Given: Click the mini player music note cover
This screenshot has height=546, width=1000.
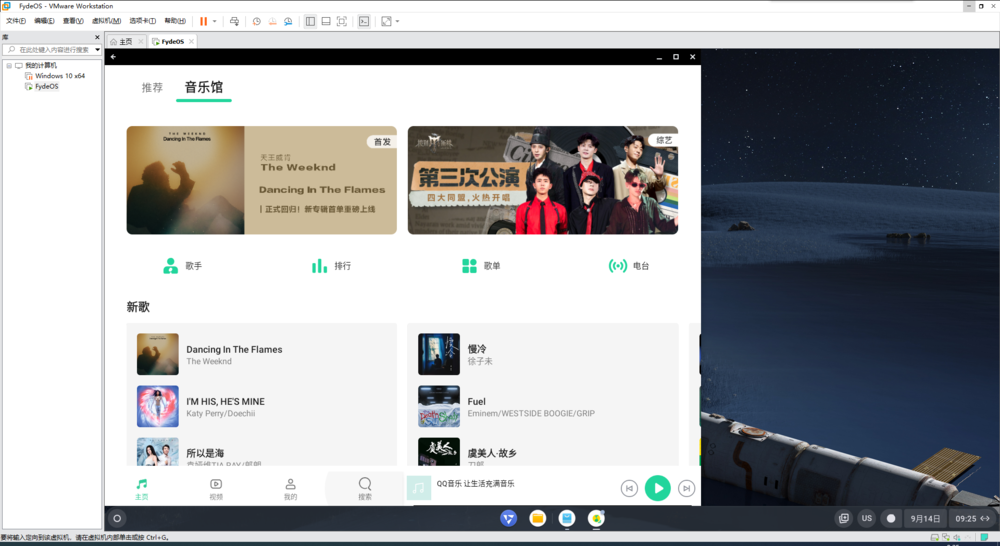Looking at the screenshot, I should (418, 489).
